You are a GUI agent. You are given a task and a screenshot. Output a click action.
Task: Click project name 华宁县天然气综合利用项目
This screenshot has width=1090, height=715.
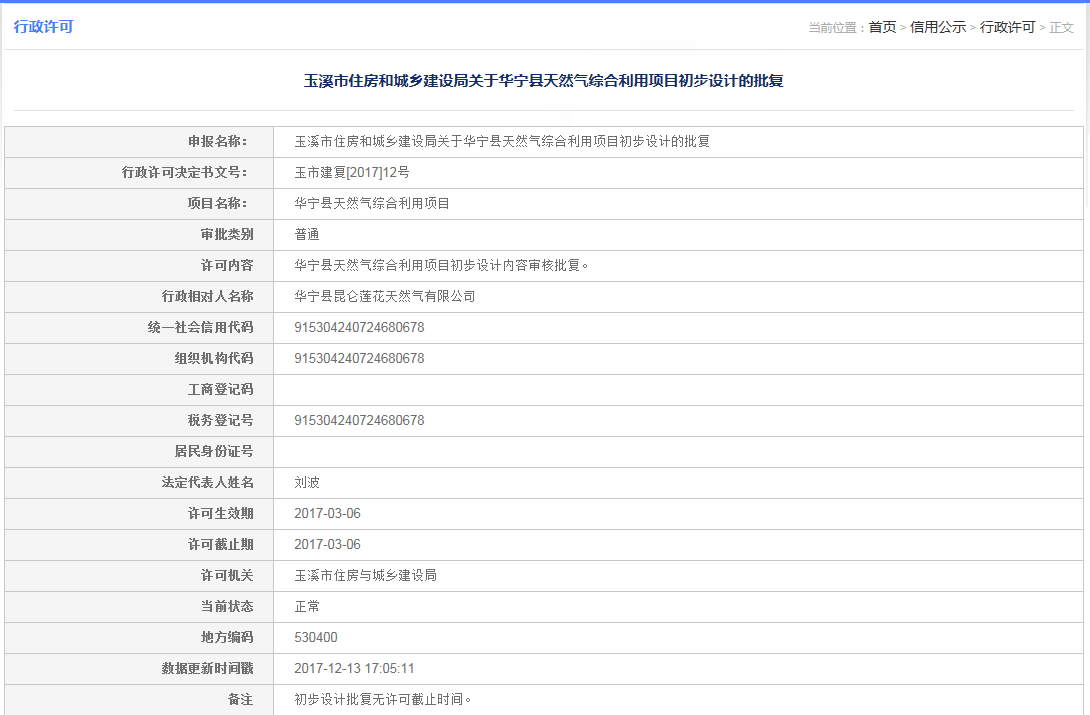tap(372, 204)
